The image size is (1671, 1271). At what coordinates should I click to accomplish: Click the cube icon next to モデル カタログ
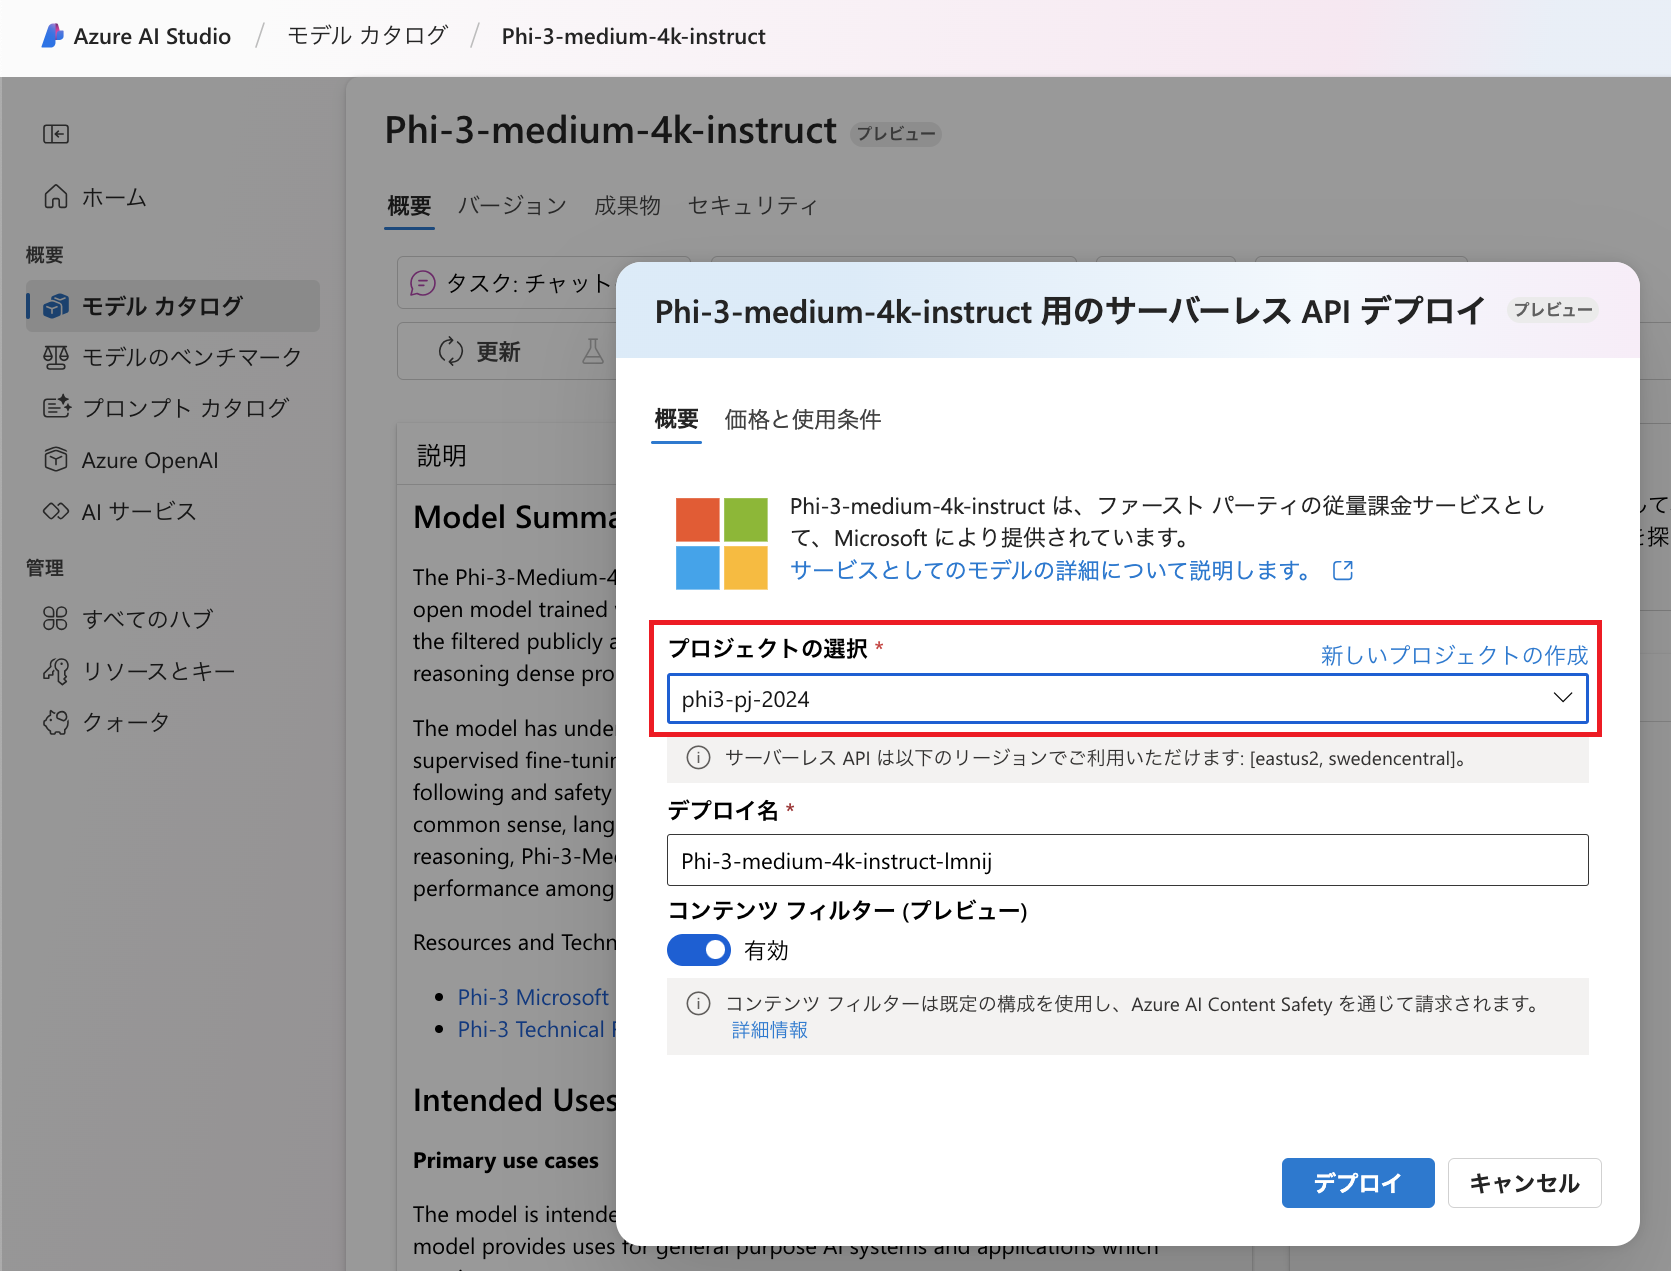click(x=56, y=306)
